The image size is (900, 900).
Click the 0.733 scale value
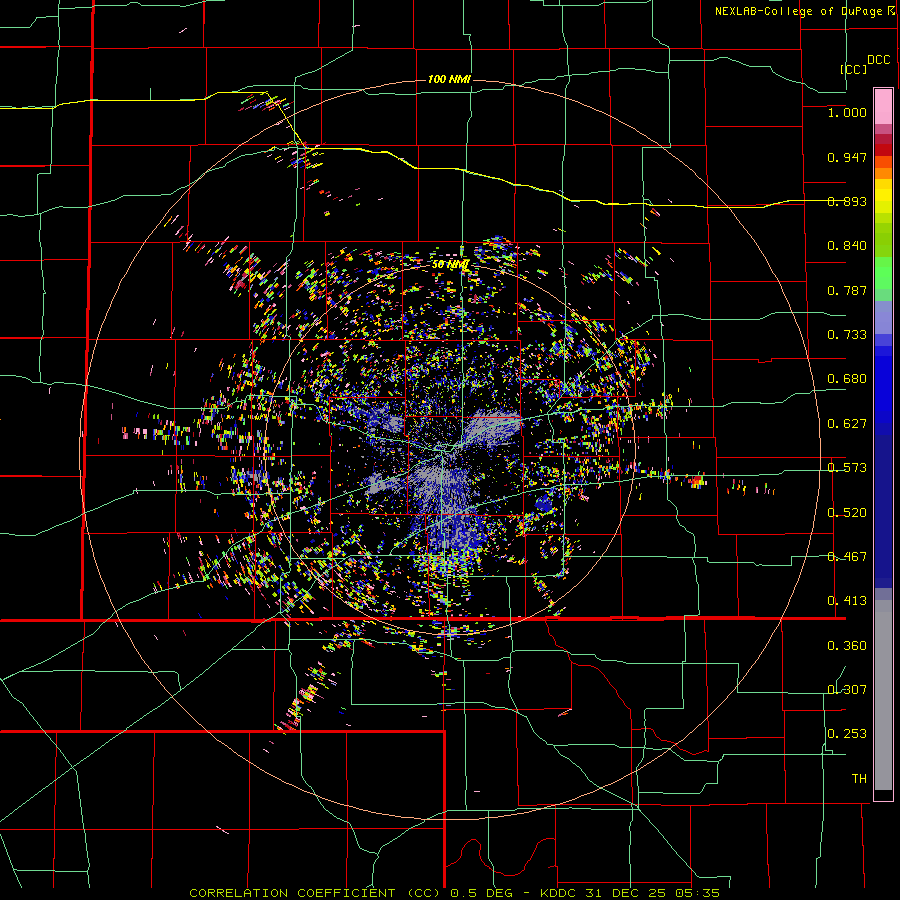pos(847,335)
